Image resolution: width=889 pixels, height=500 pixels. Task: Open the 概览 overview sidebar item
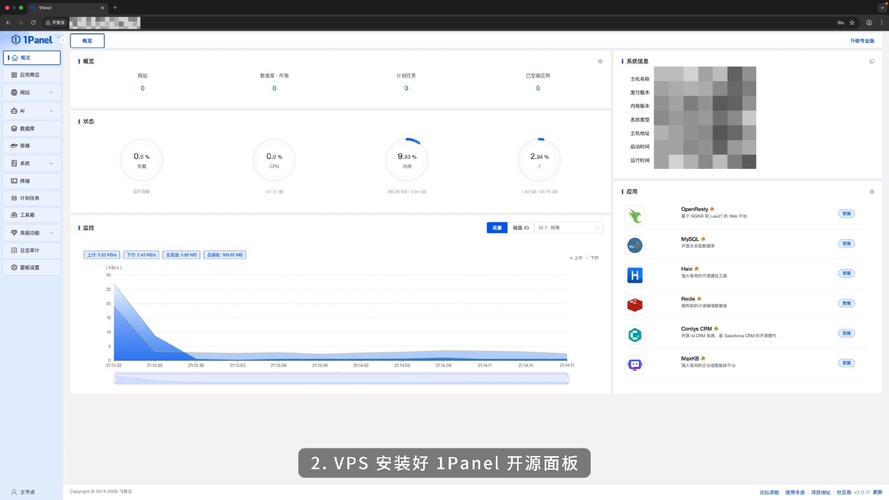pyautogui.click(x=32, y=57)
